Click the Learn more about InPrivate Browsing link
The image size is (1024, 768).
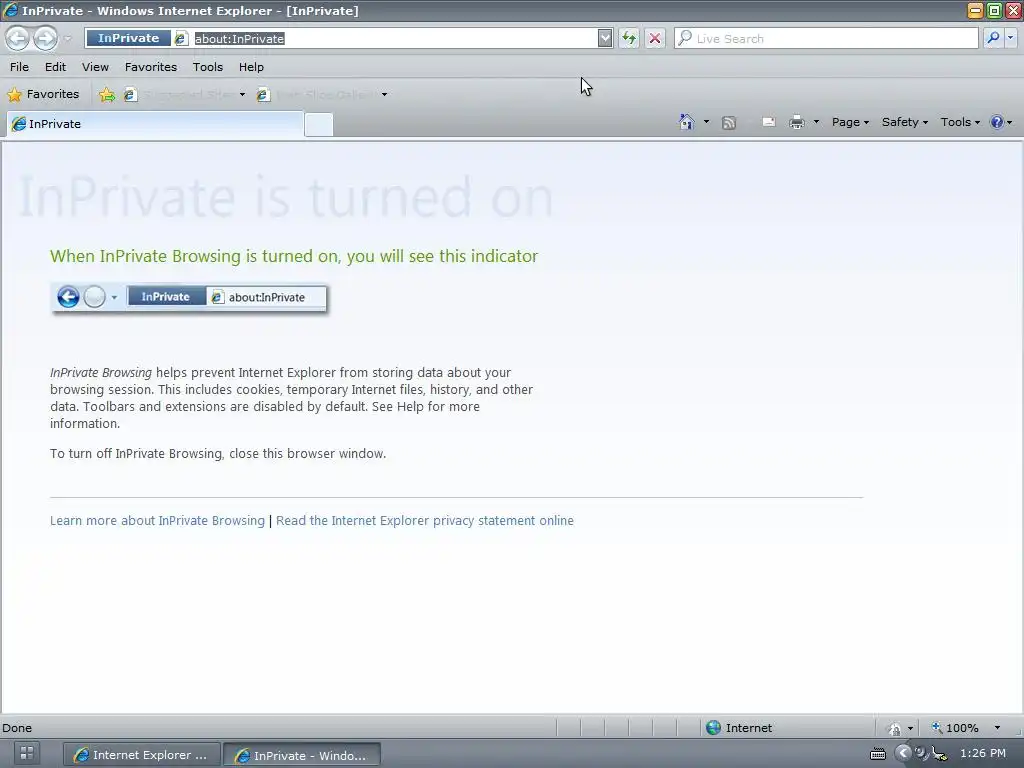coord(157,520)
